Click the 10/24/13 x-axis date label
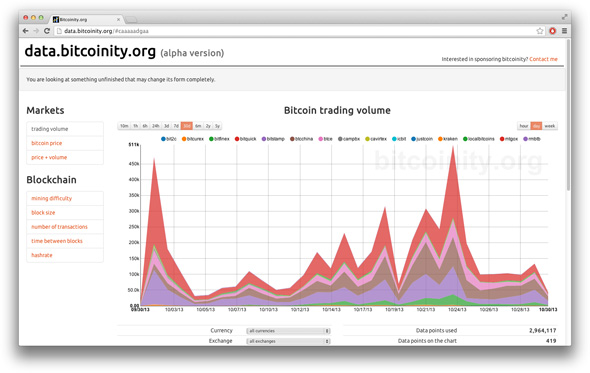This screenshot has height=373, width=590. [x=457, y=309]
